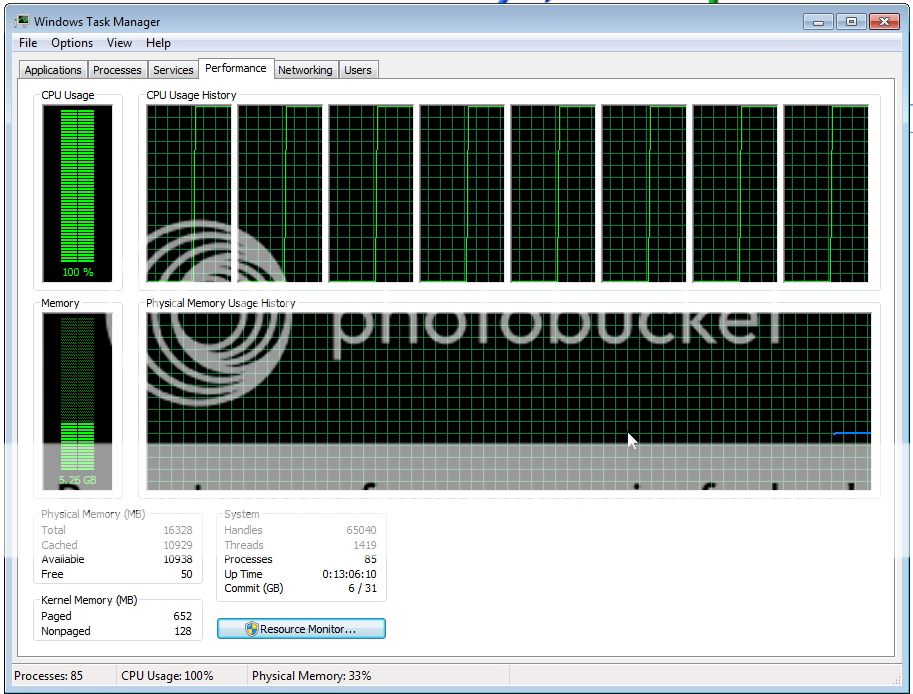Open the Help menu
The image size is (913, 694).
tap(158, 43)
